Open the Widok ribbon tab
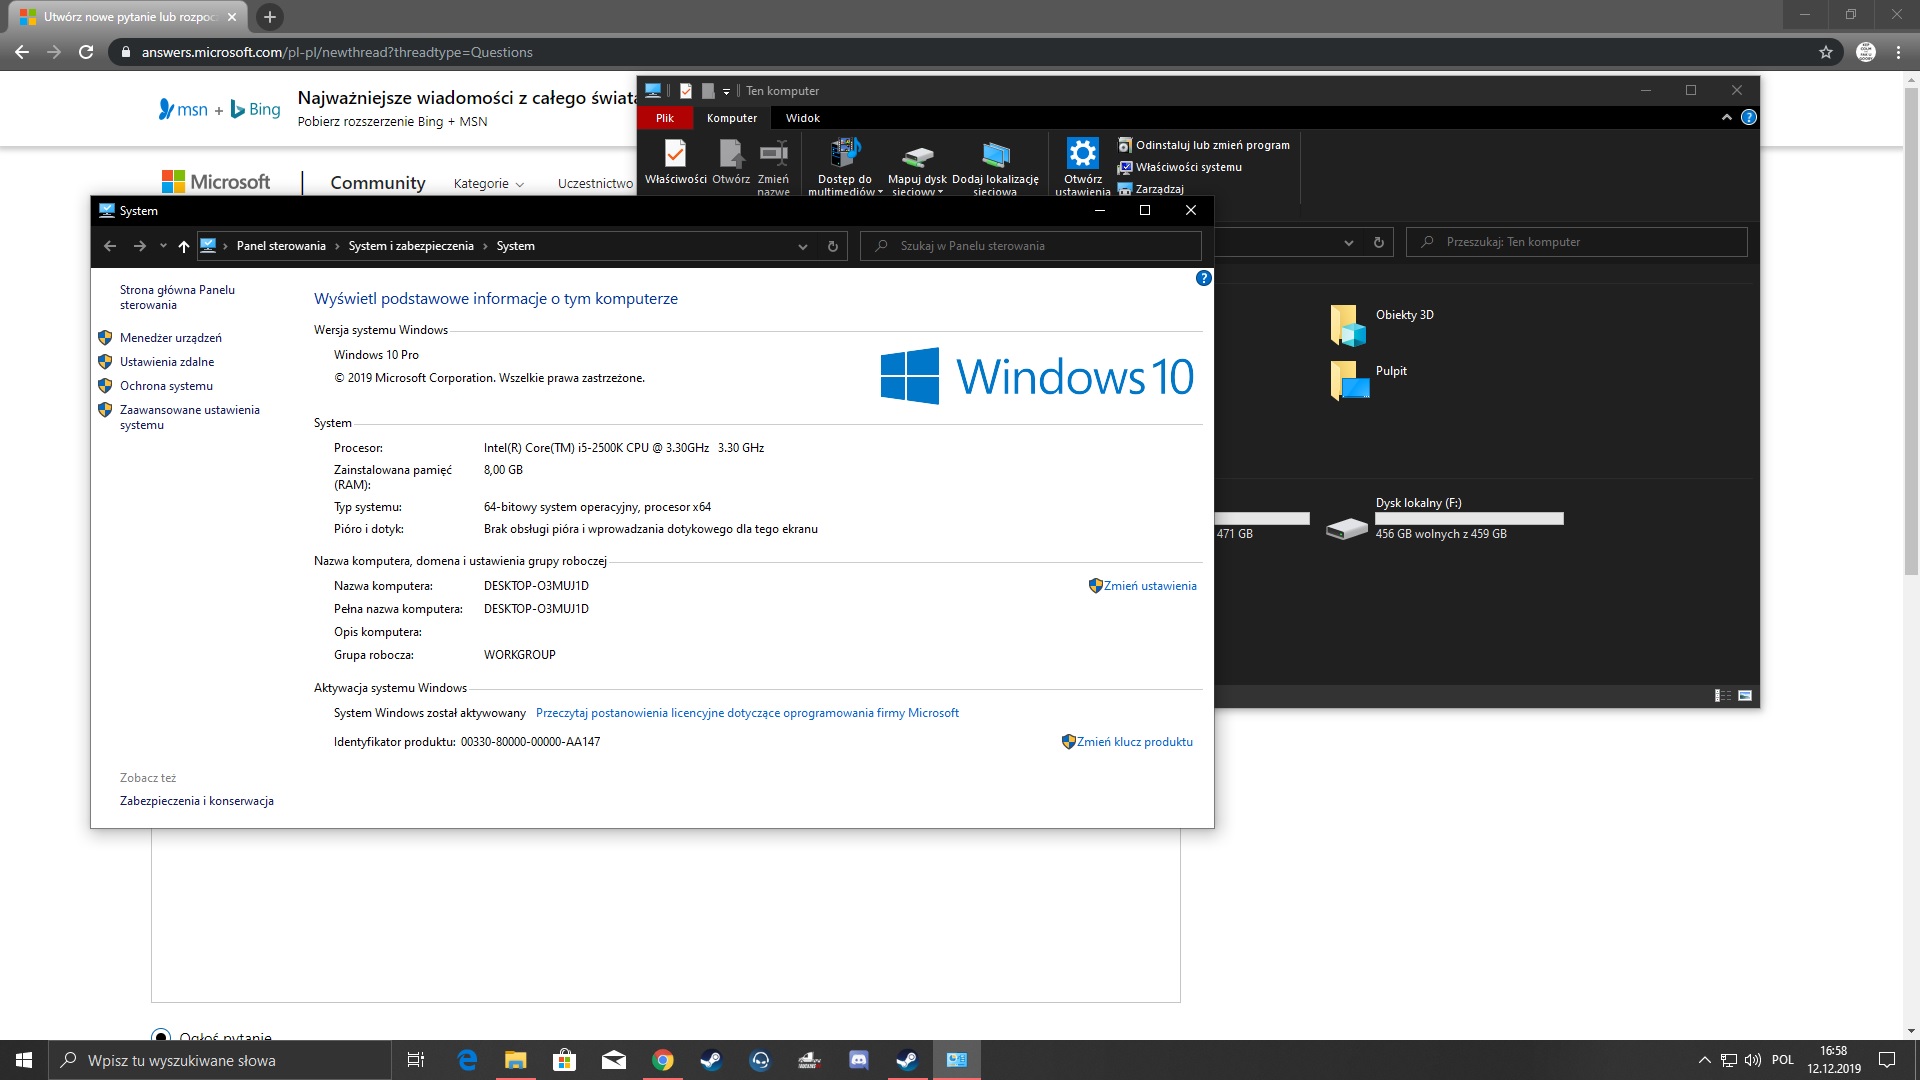The width and height of the screenshot is (1920, 1080). (x=802, y=118)
